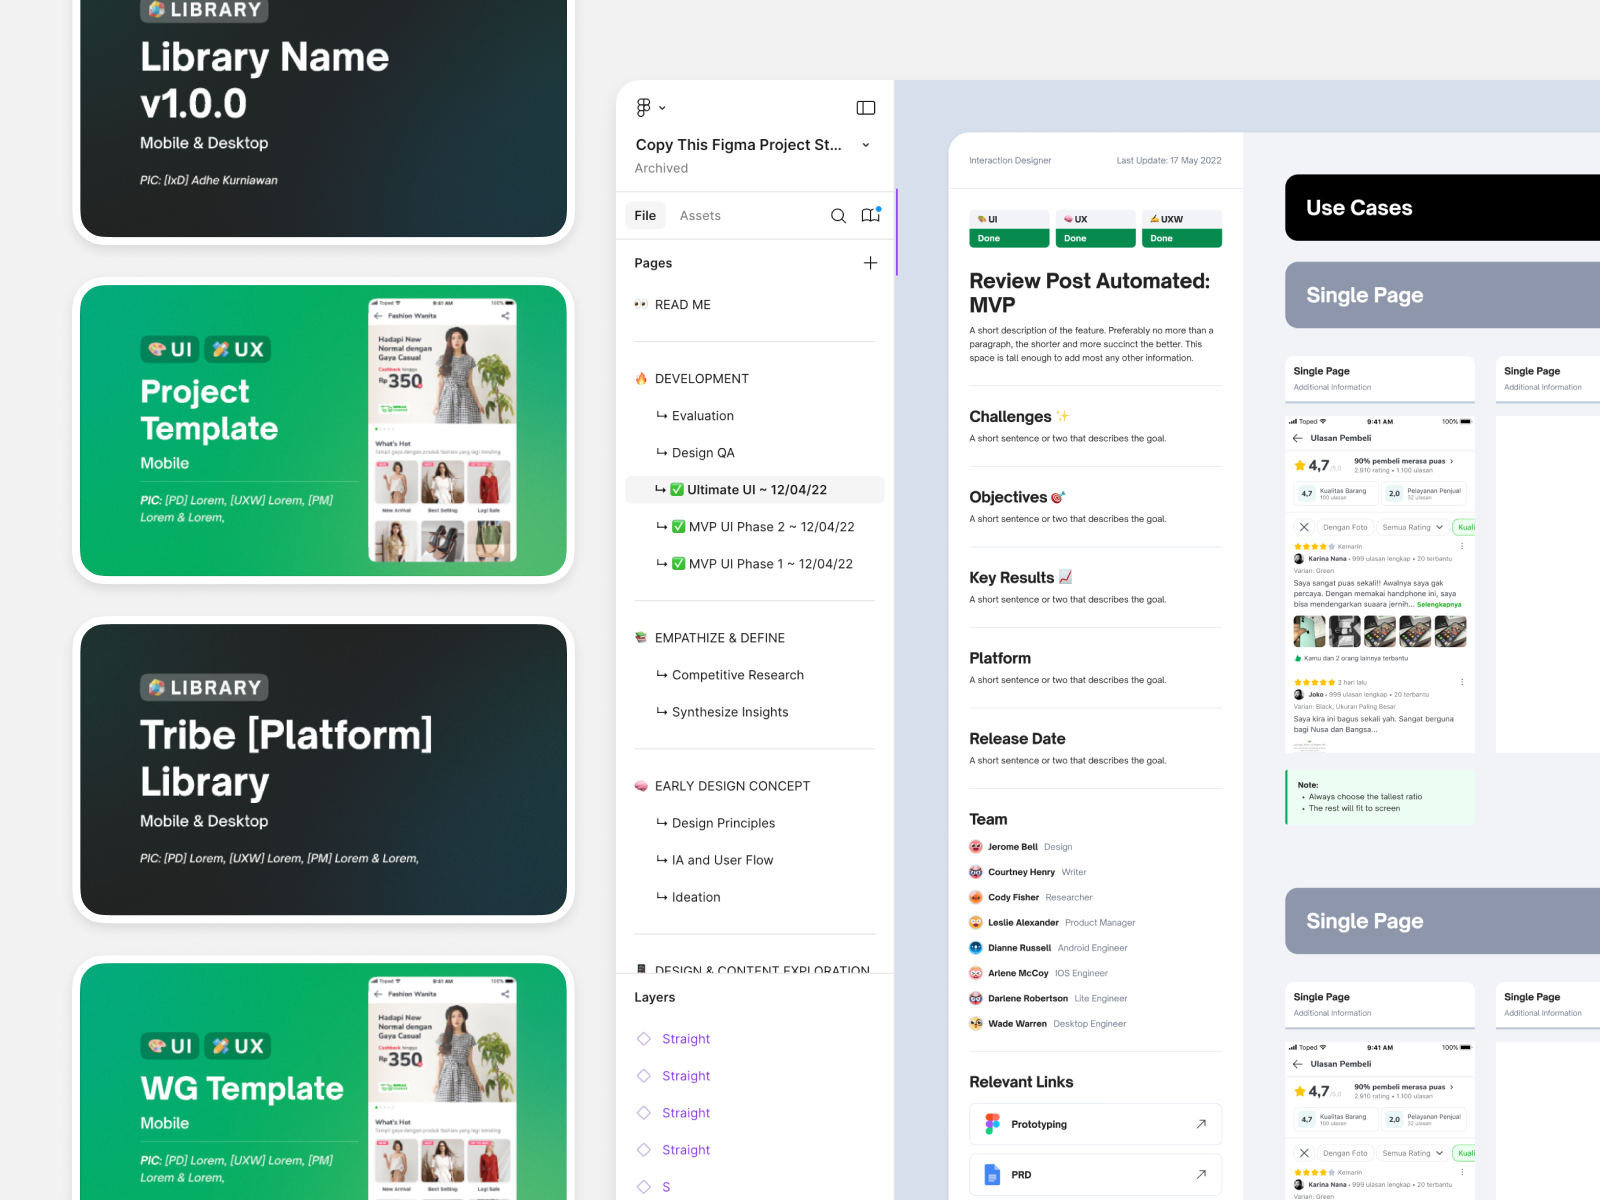Toggle the sidebar layout icon
The width and height of the screenshot is (1600, 1200).
click(866, 107)
